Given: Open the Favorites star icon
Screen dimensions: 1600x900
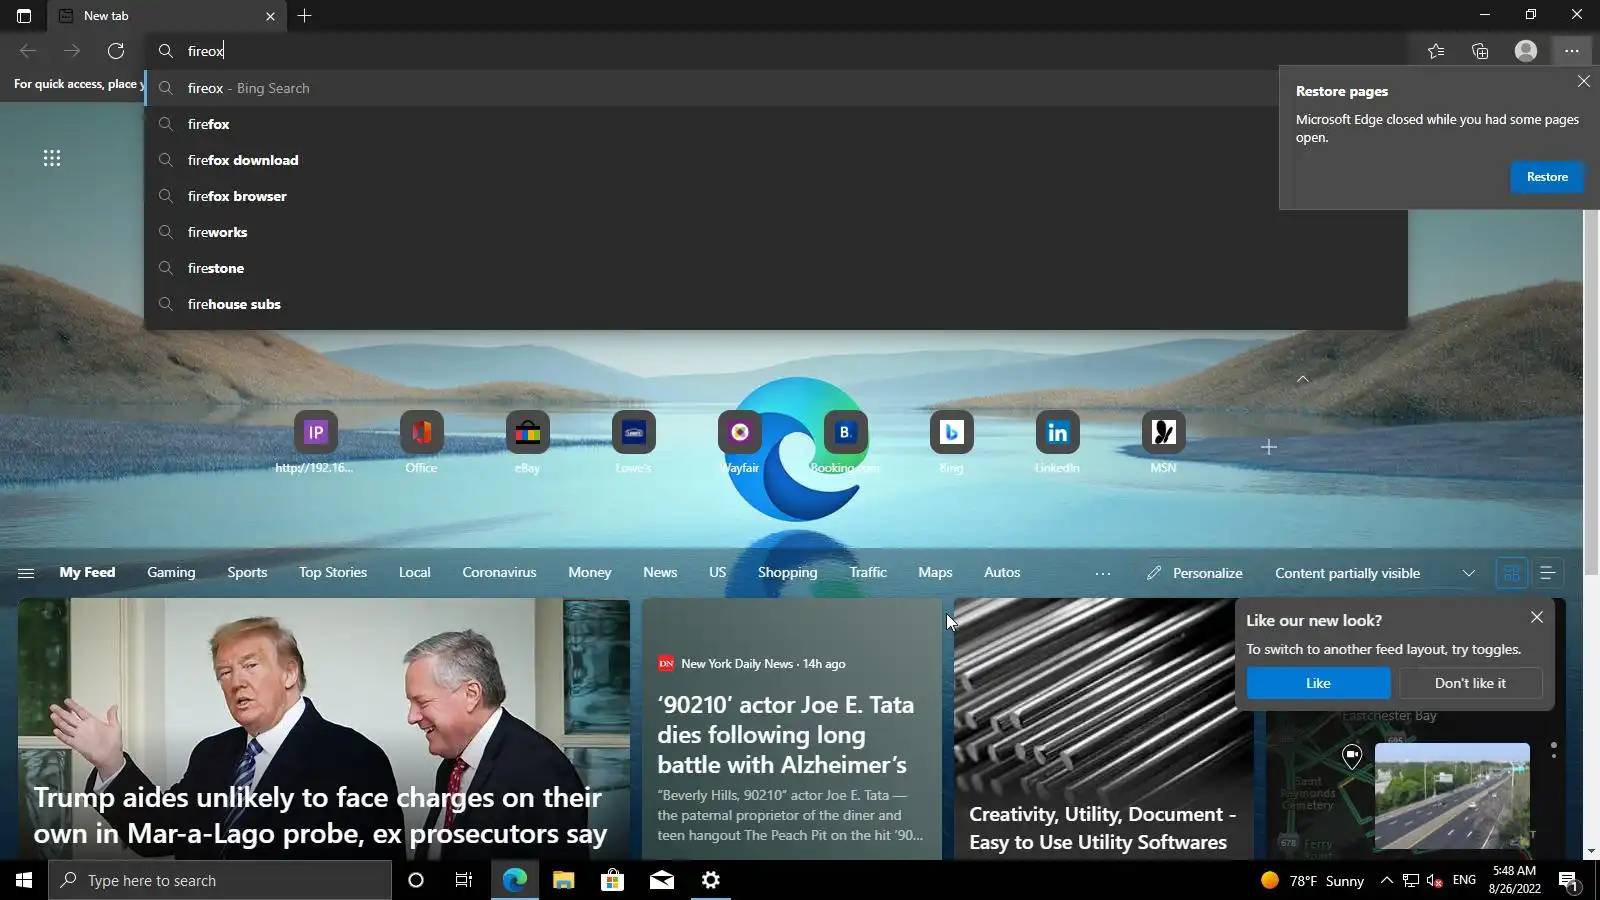Looking at the screenshot, I should point(1436,51).
